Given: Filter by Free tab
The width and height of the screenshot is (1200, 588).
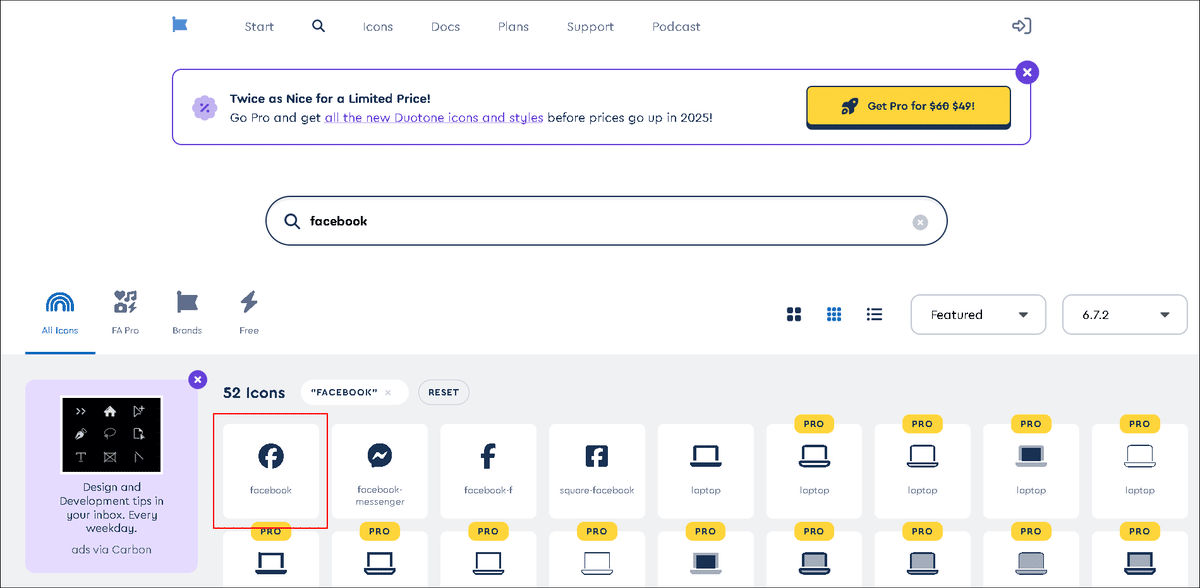Looking at the screenshot, I should coord(249,313).
